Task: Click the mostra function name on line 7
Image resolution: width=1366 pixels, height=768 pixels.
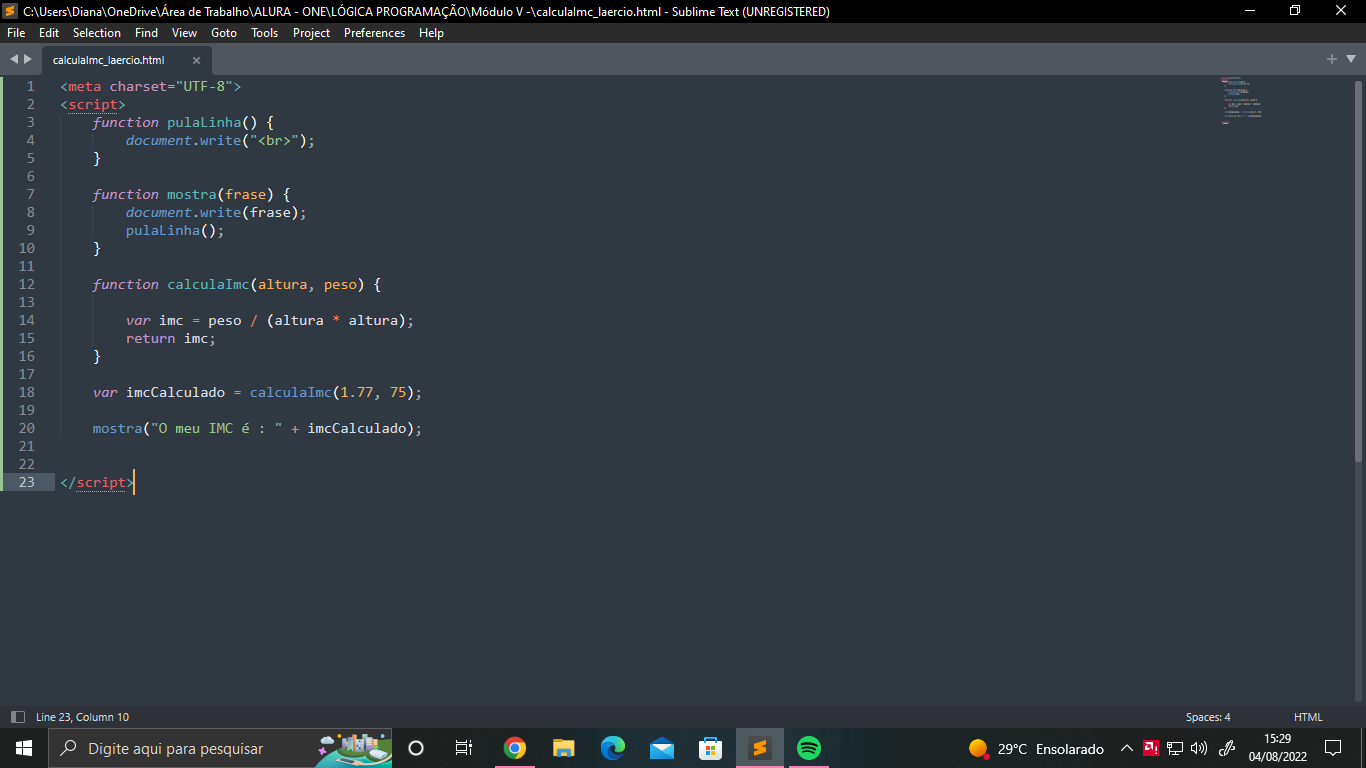Action: point(192,194)
